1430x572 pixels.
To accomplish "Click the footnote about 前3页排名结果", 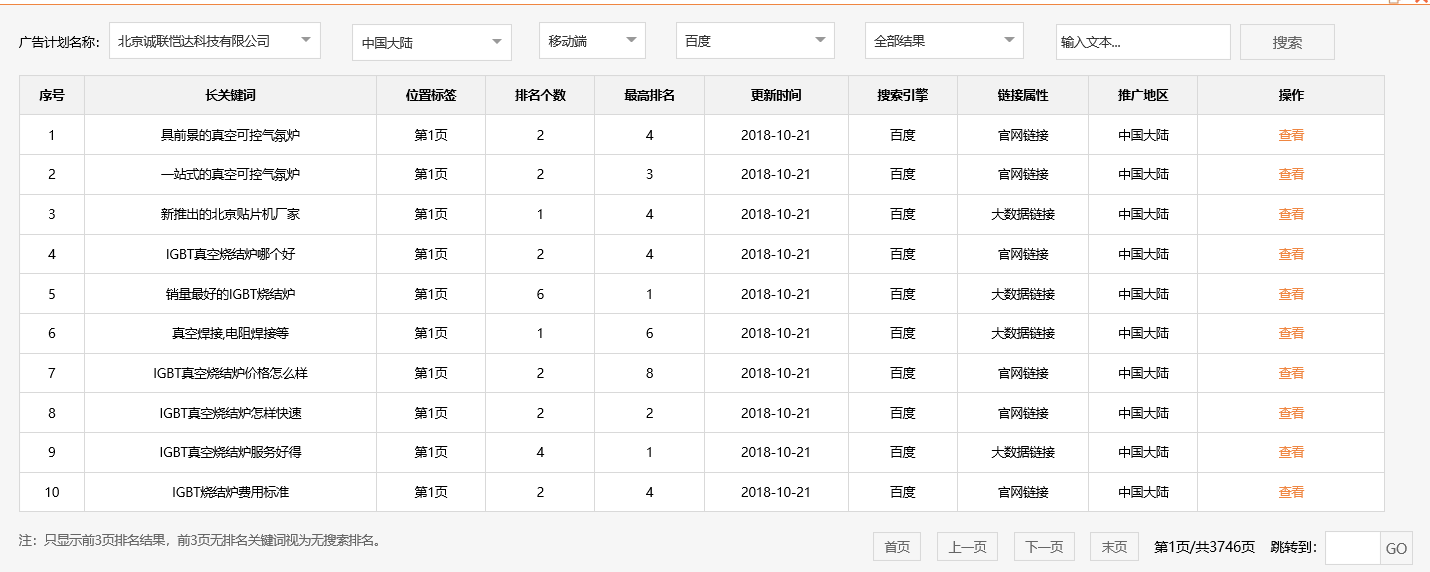I will [200, 540].
